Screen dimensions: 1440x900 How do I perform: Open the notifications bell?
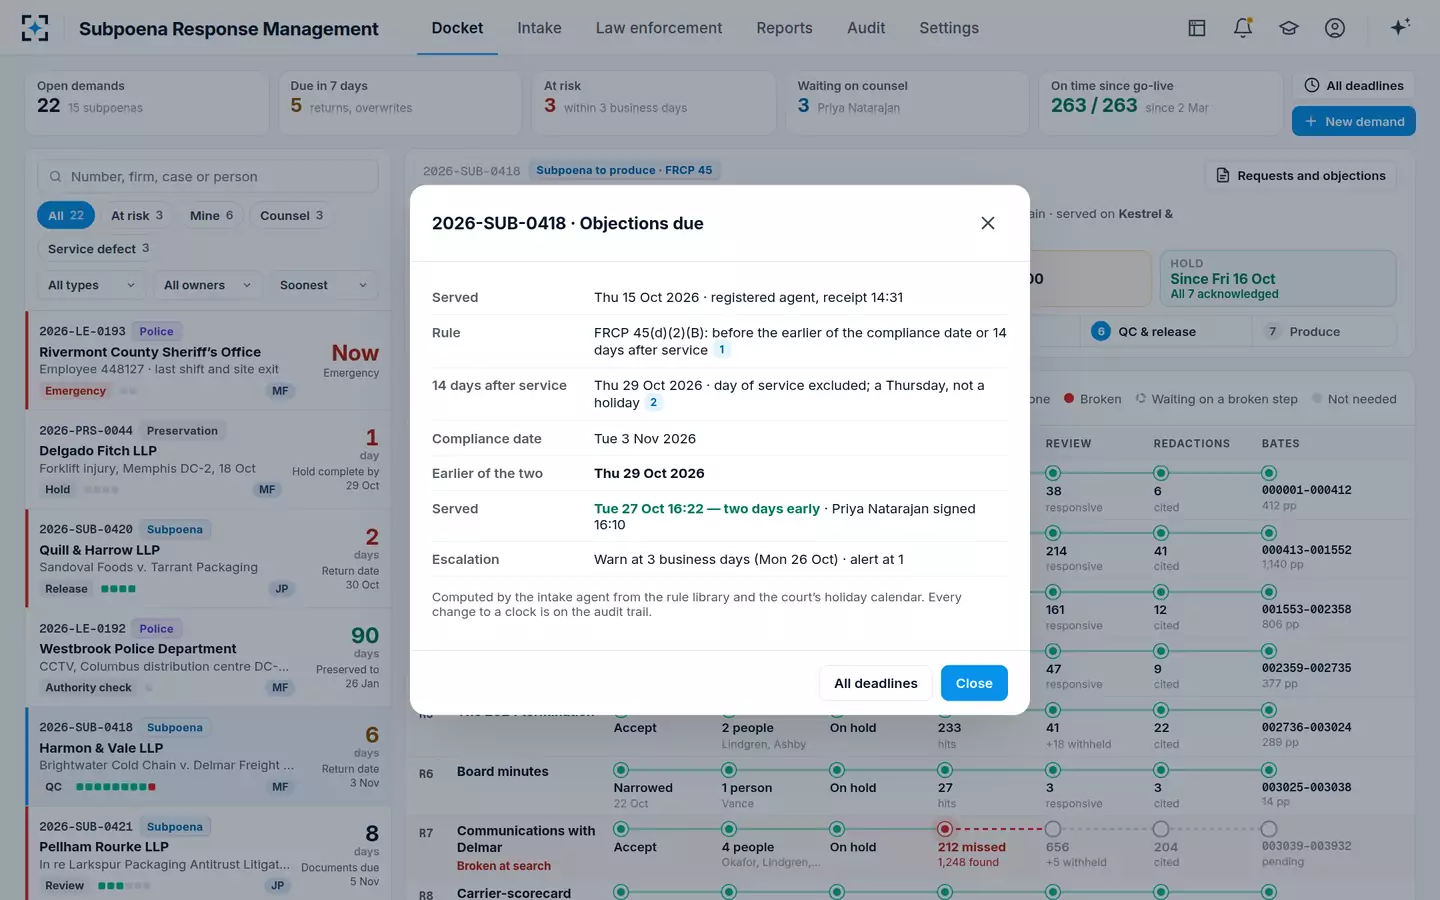1243,28
